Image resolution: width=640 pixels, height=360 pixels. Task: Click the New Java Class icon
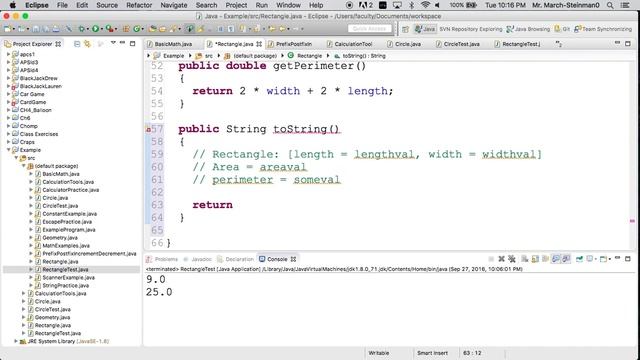138,29
